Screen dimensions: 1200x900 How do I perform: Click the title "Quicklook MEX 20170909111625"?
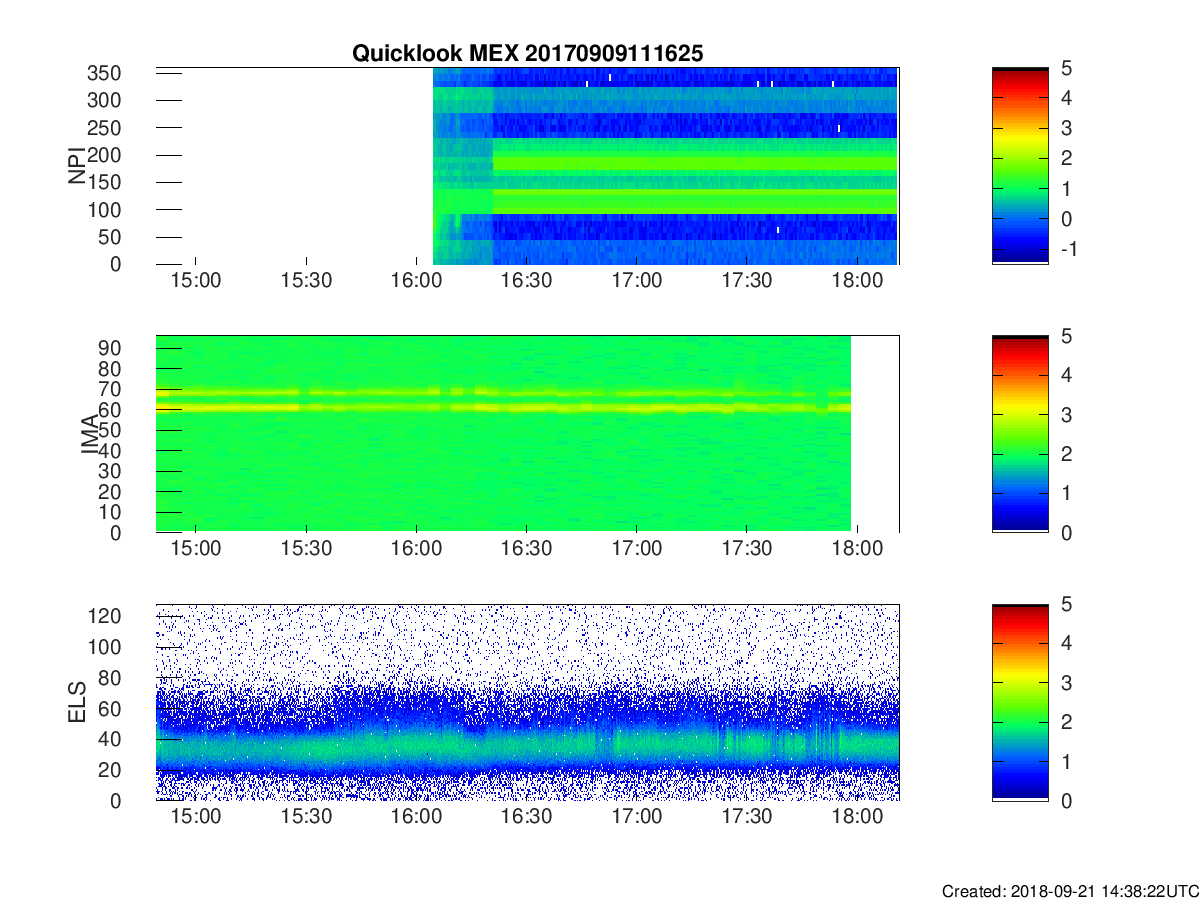[x=527, y=54]
